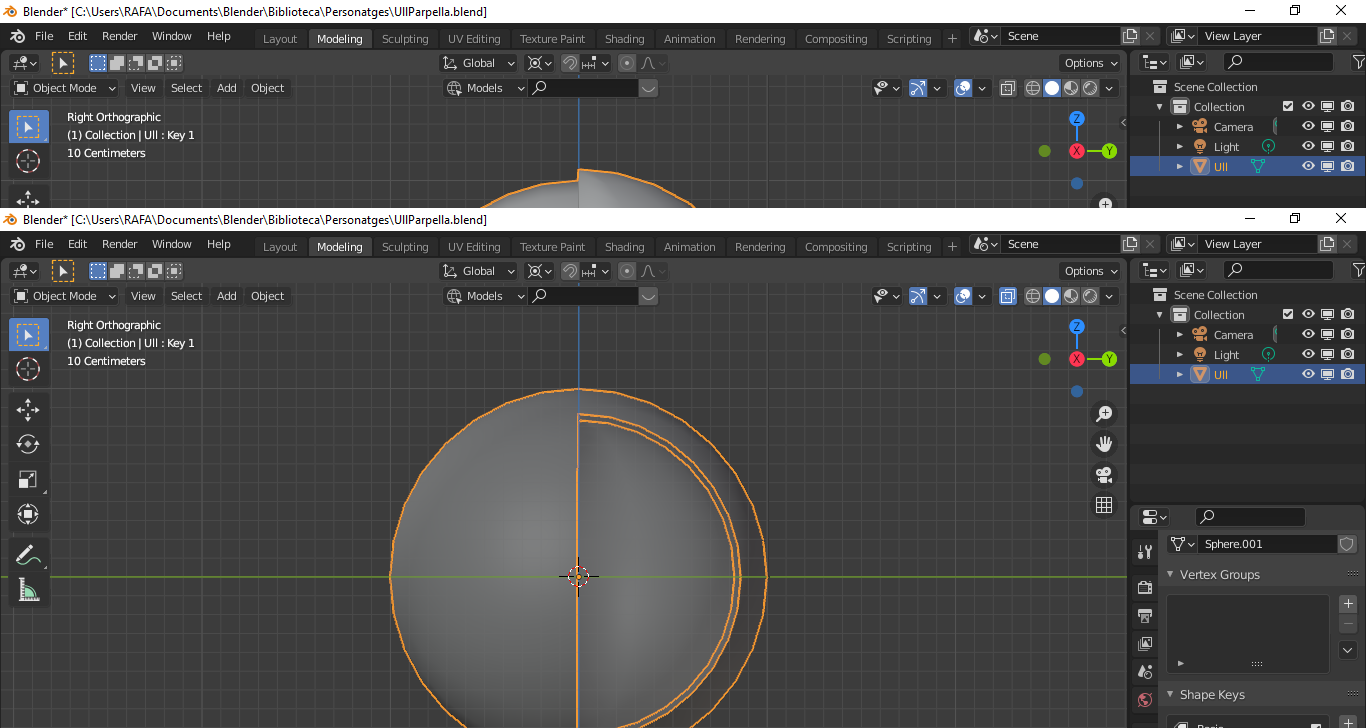The width and height of the screenshot is (1366, 728).
Task: Select the Cursor tool in lower Blender window
Action: tap(28, 369)
